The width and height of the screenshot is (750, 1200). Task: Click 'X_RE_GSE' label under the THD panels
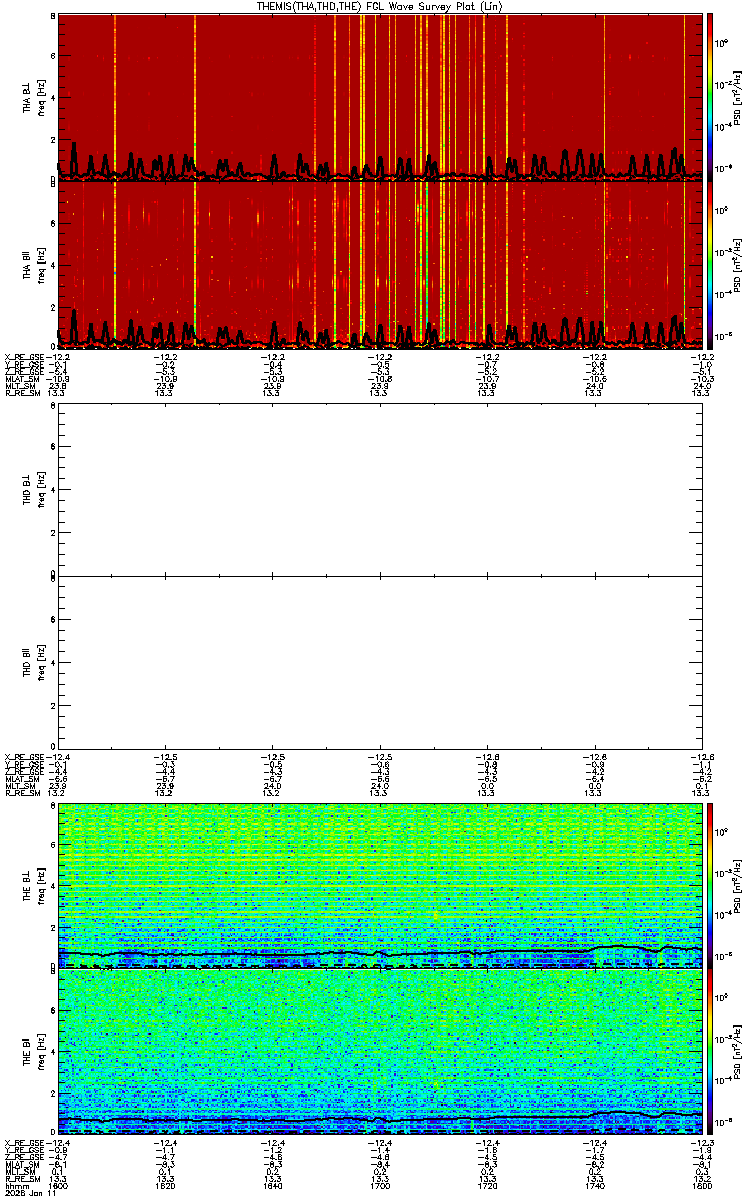point(23,755)
